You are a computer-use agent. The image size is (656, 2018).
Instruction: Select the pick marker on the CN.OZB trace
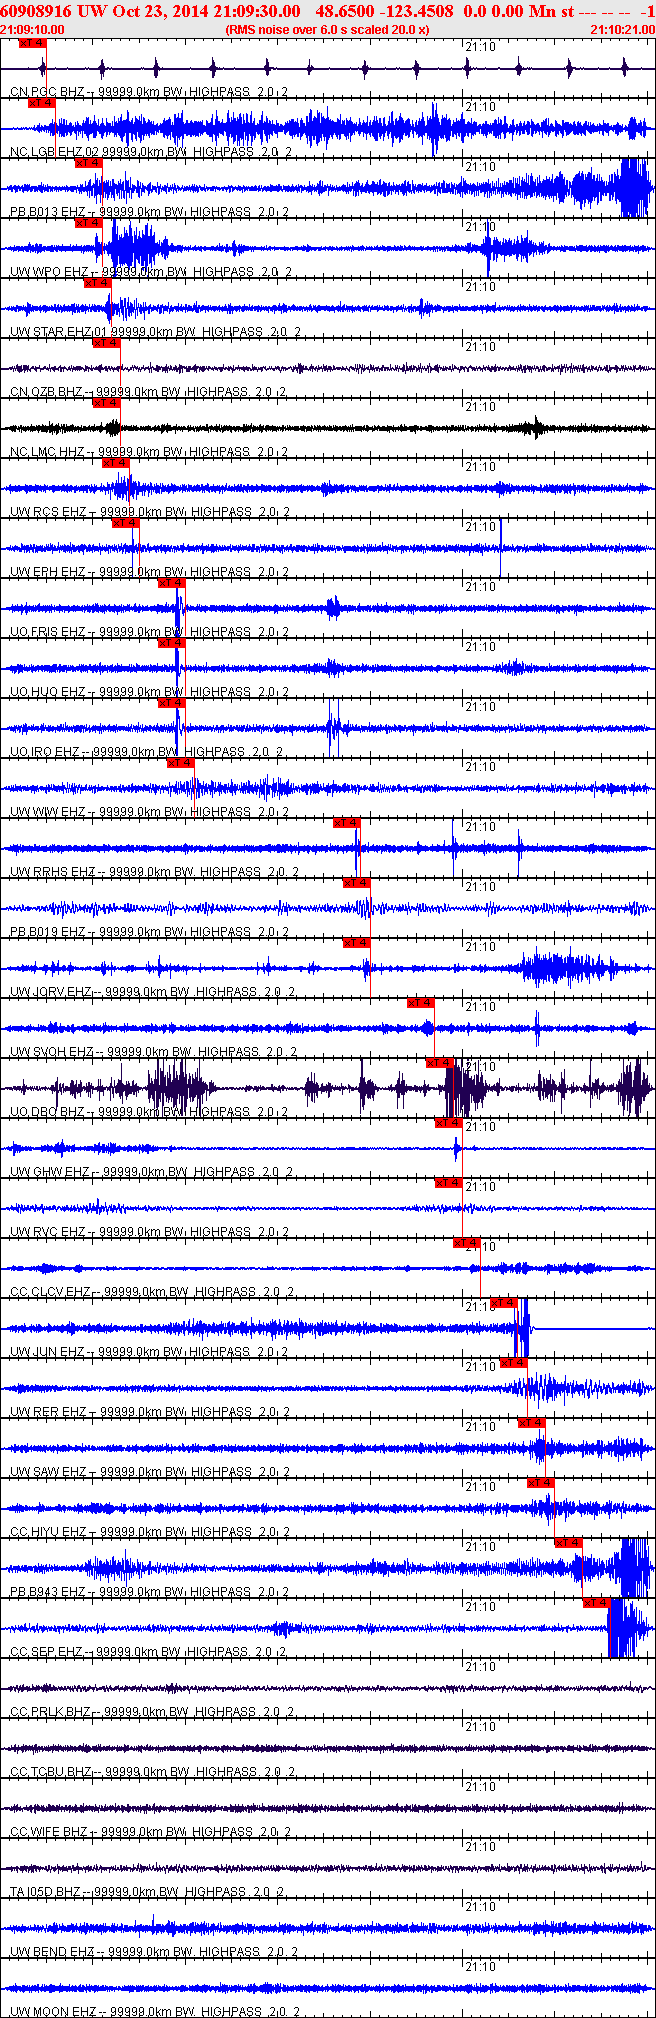point(106,343)
